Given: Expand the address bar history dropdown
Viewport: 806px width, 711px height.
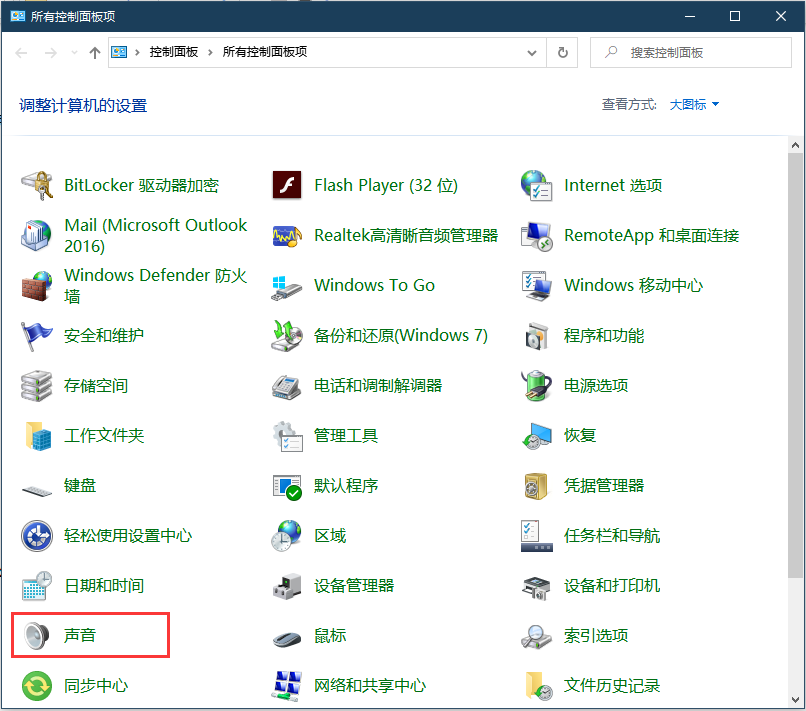Looking at the screenshot, I should coord(532,52).
